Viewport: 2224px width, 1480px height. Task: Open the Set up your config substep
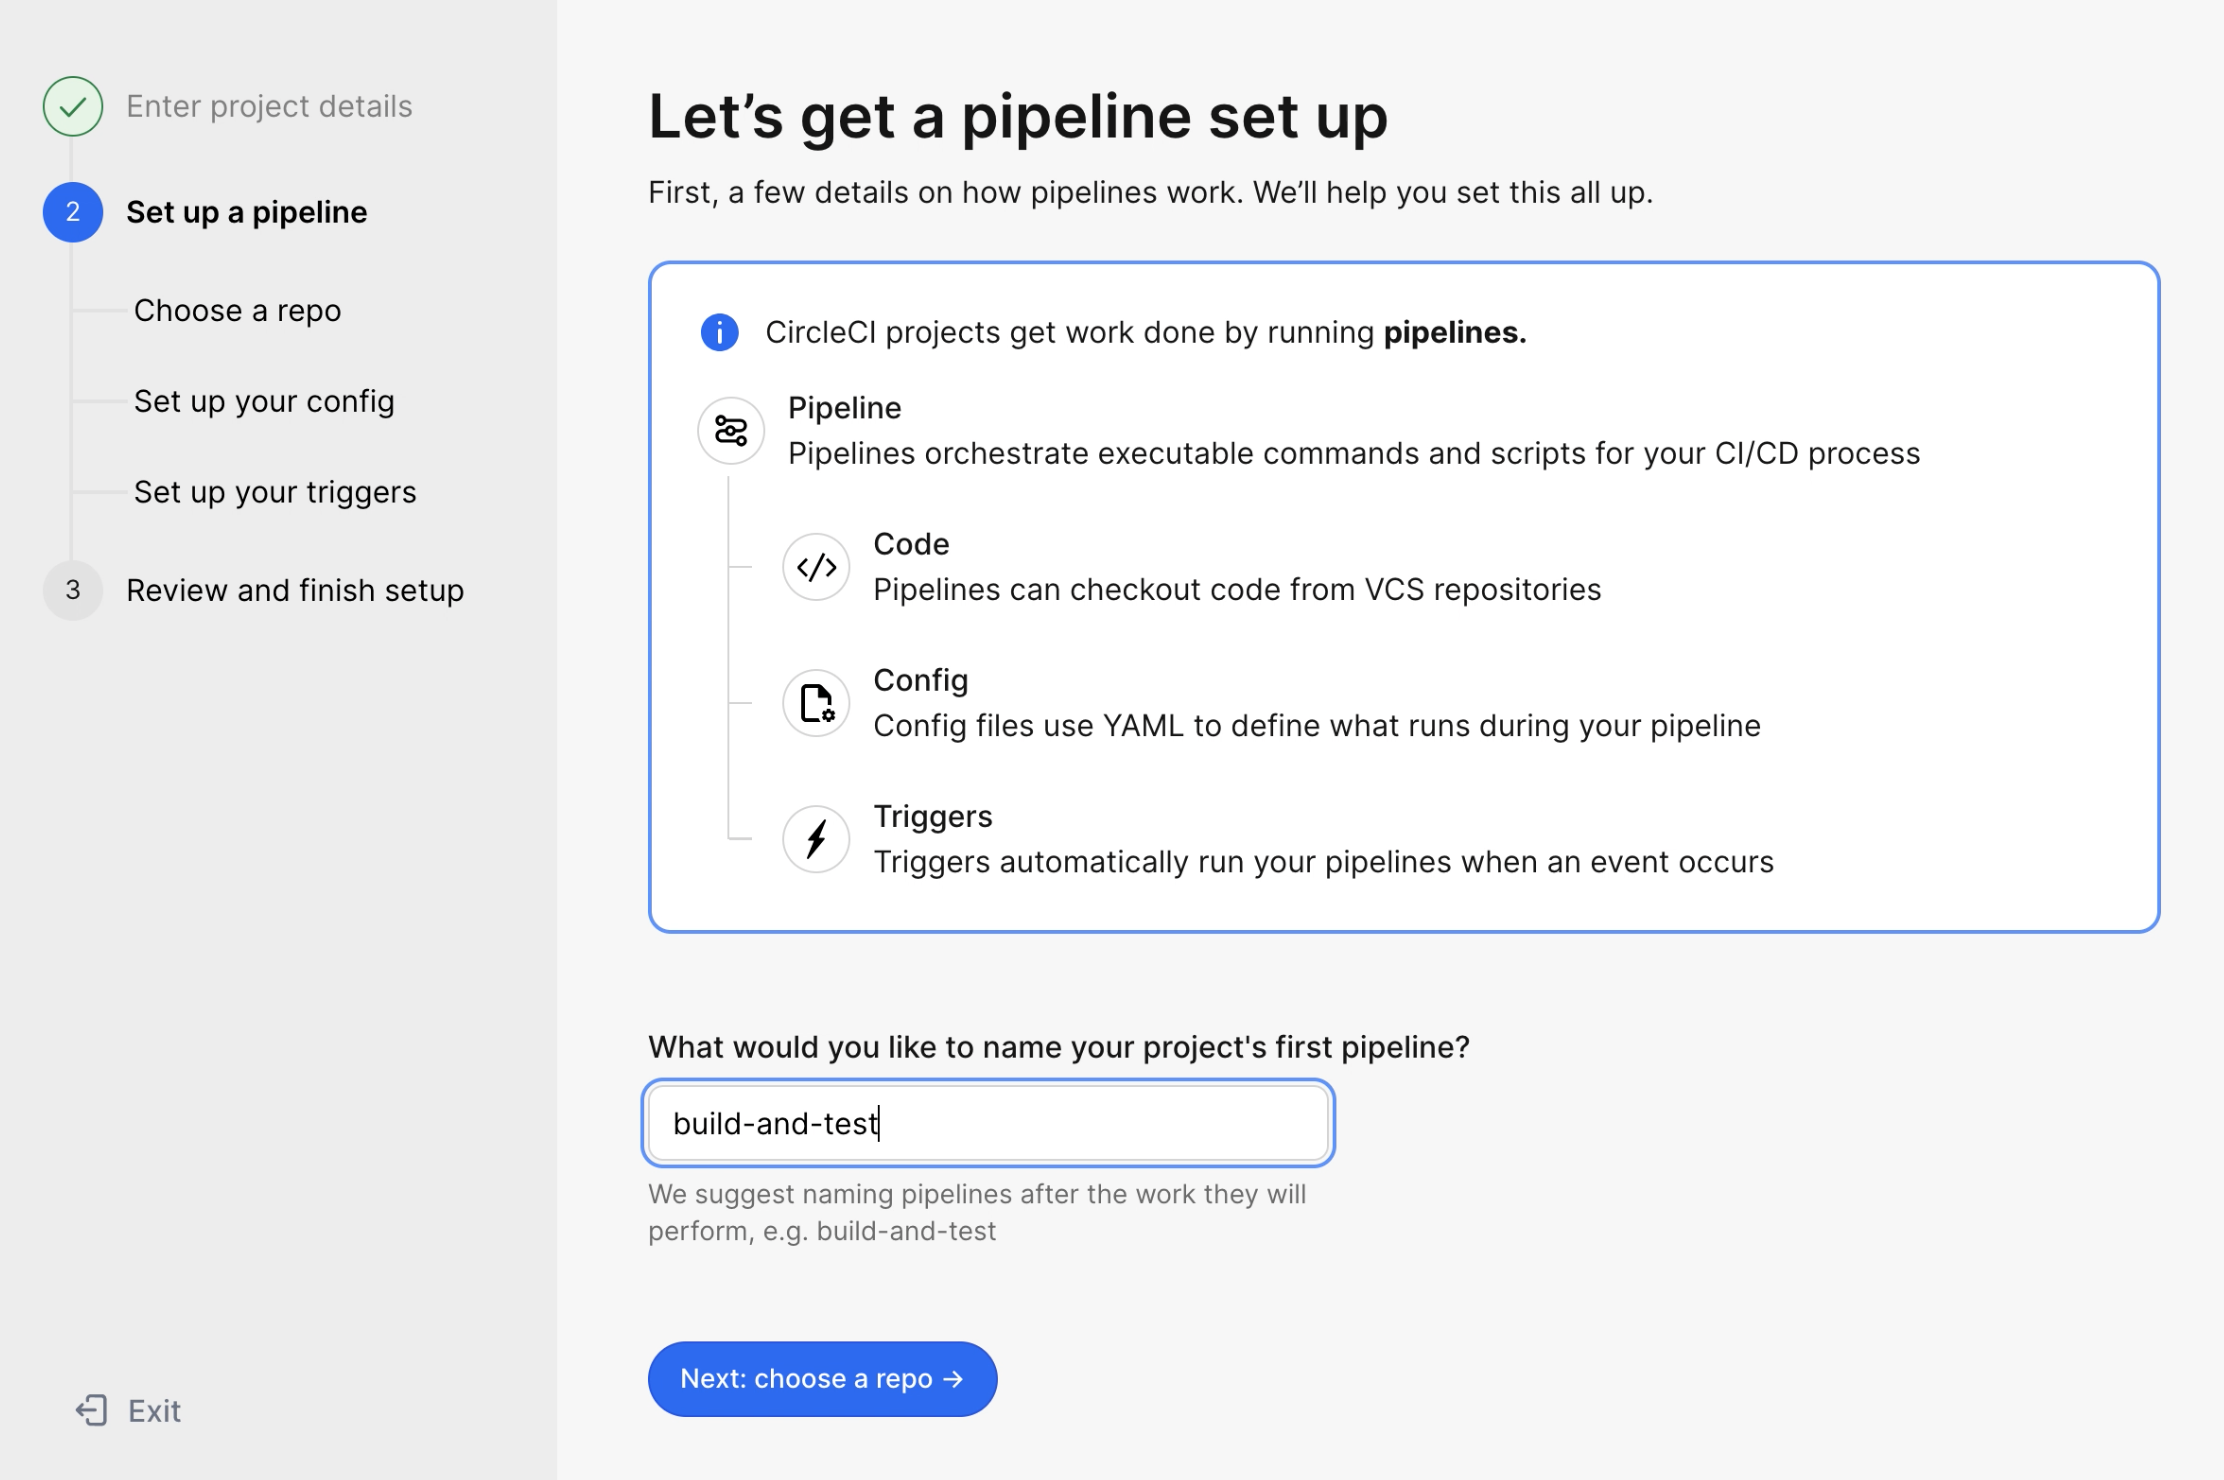click(264, 401)
